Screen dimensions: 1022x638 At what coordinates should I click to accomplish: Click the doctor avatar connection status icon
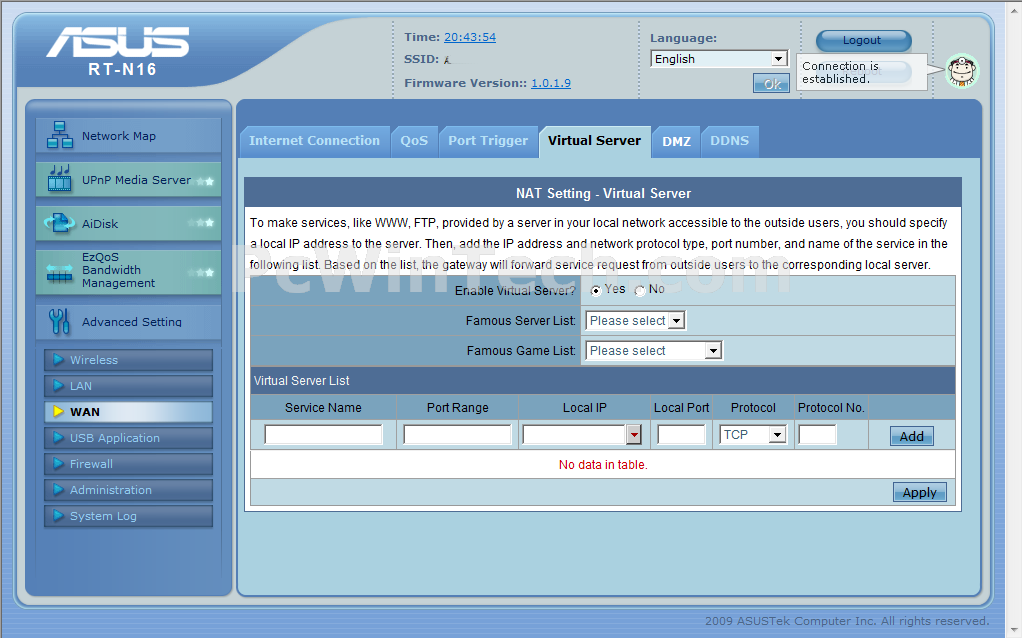click(x=961, y=71)
